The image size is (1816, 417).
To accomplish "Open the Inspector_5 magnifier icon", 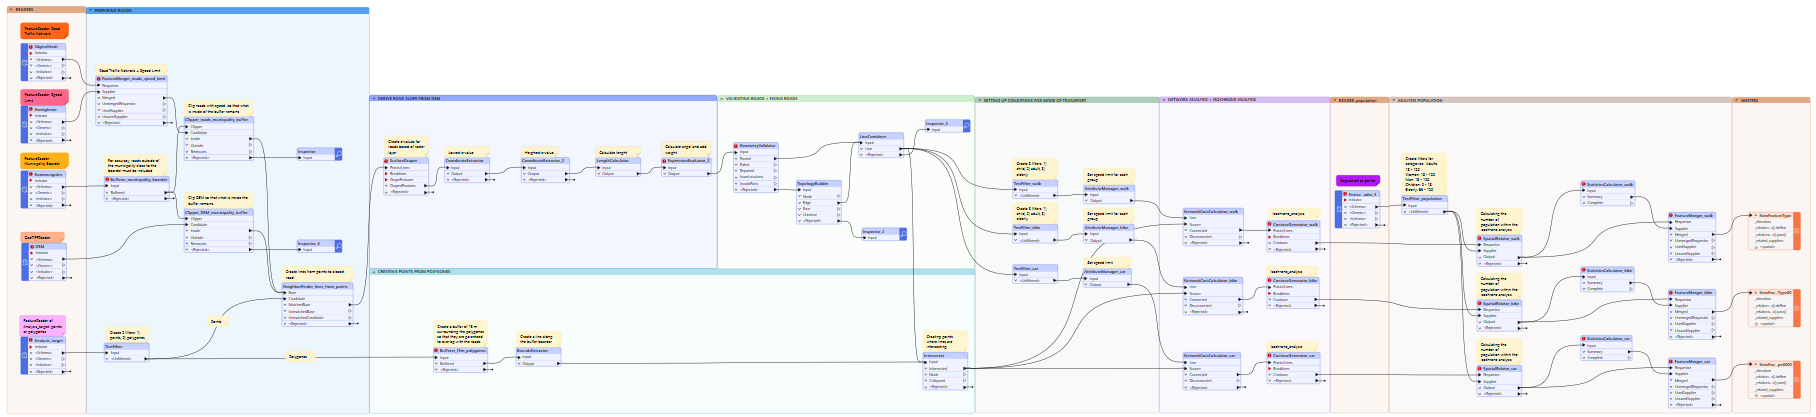I will pos(969,126).
